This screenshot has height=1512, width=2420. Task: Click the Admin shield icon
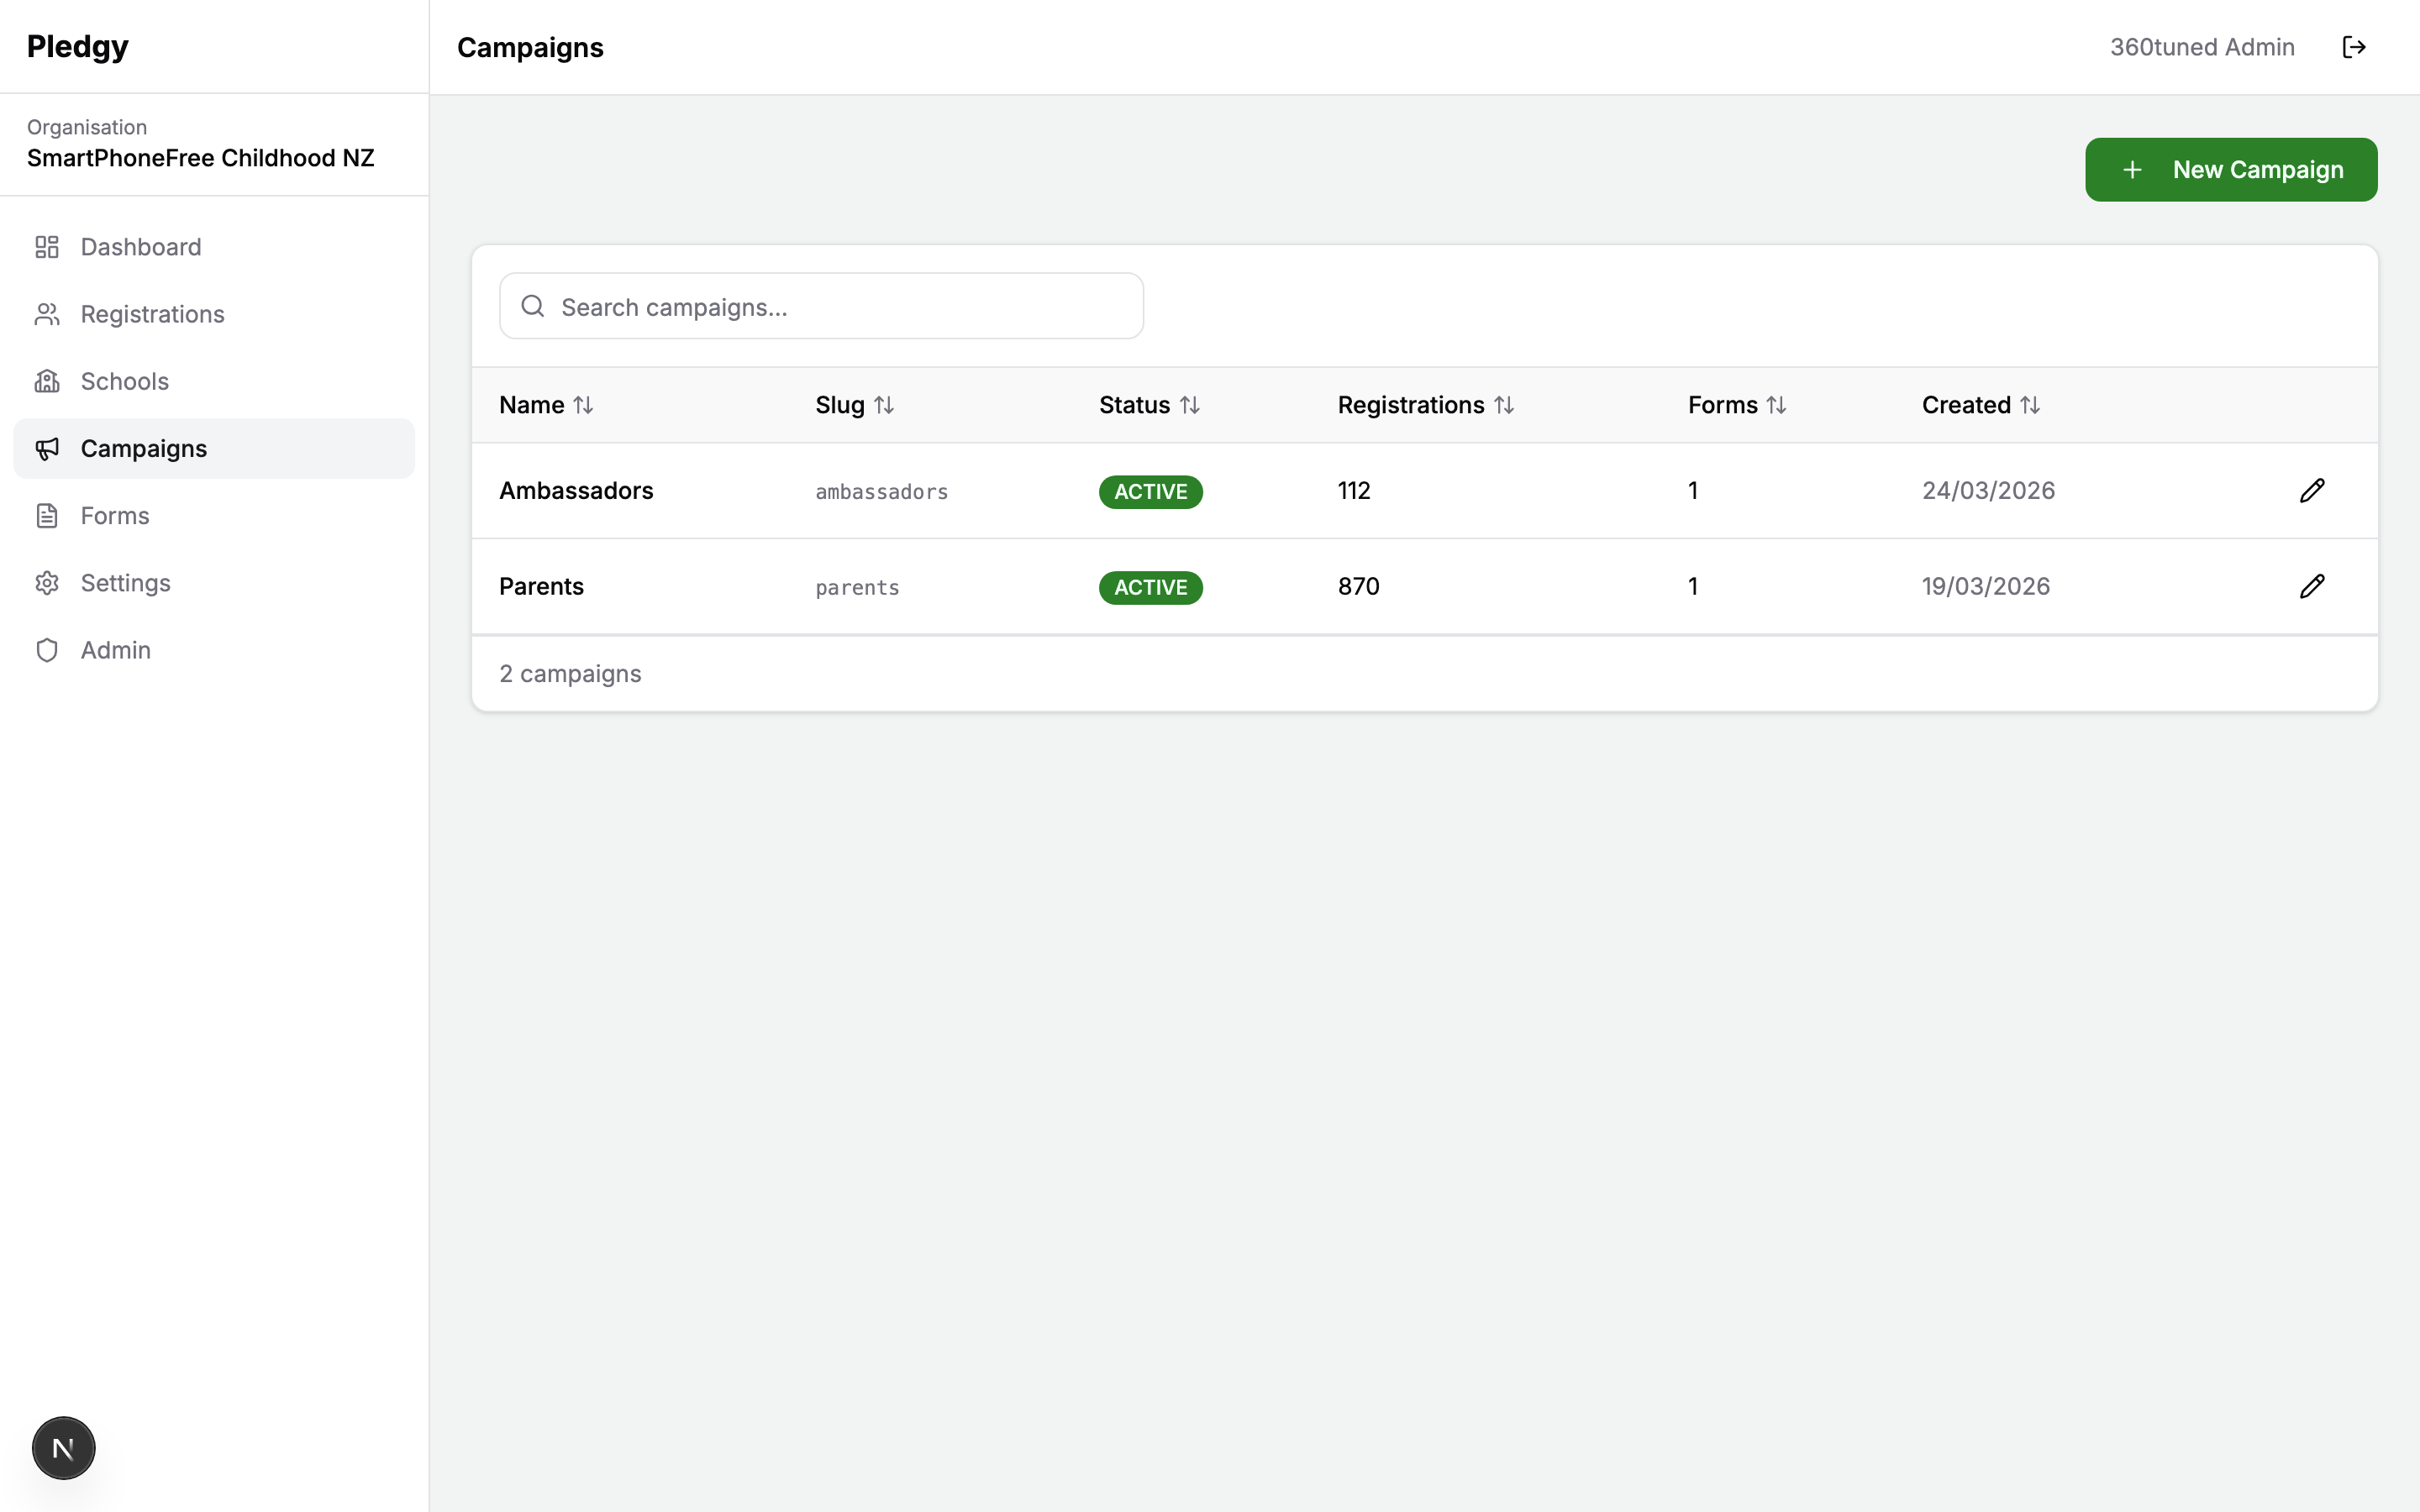click(x=47, y=650)
